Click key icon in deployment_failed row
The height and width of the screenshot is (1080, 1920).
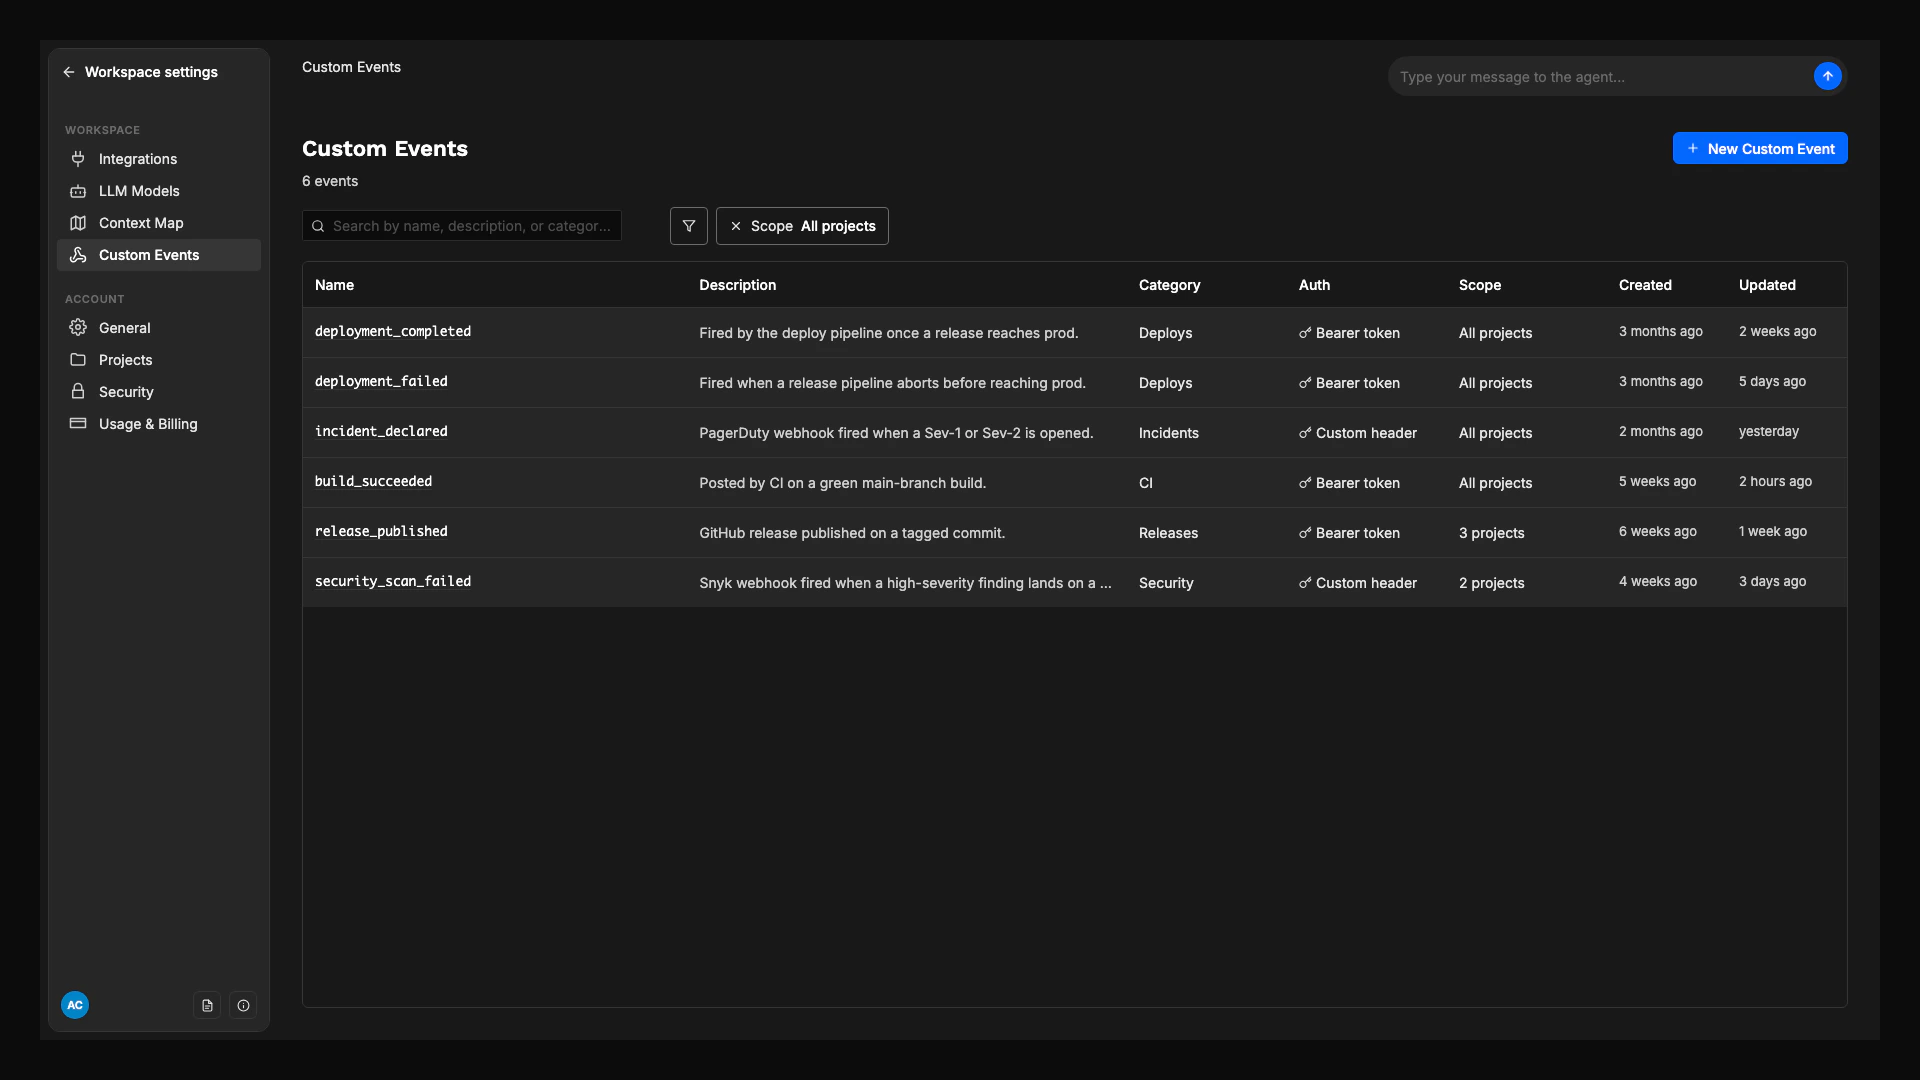point(1305,383)
